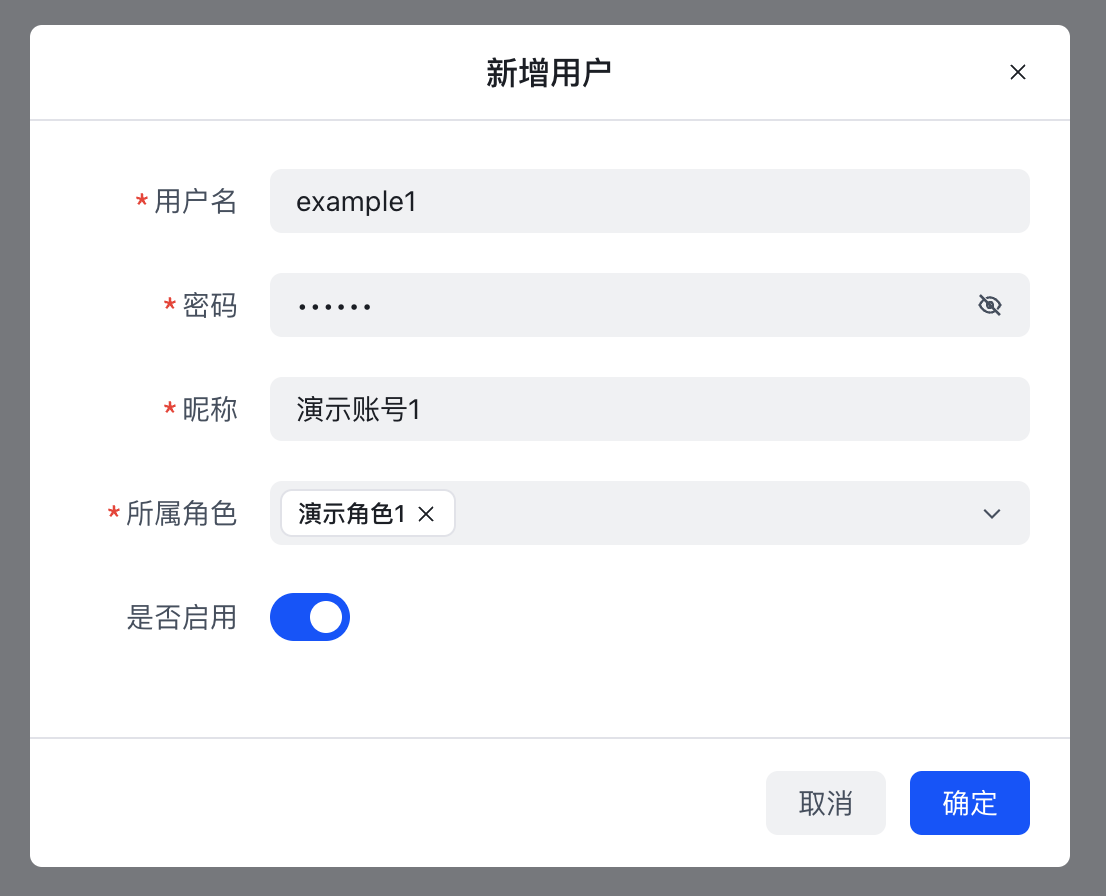Click the 确定 confirm button

coord(969,803)
